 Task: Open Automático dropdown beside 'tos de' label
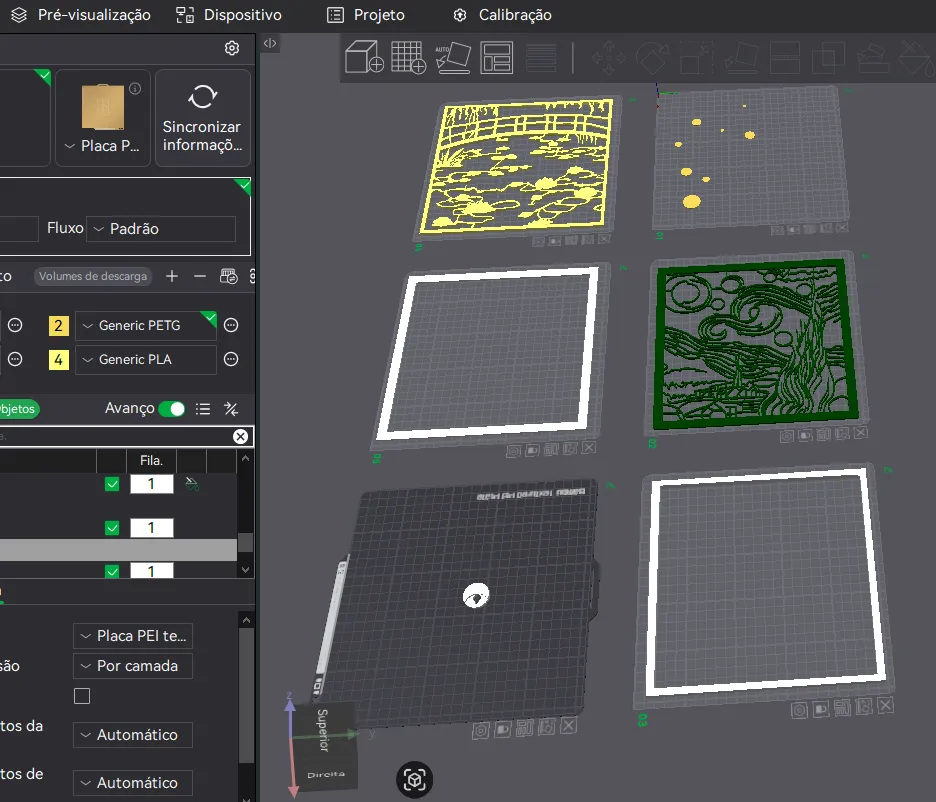pos(133,782)
